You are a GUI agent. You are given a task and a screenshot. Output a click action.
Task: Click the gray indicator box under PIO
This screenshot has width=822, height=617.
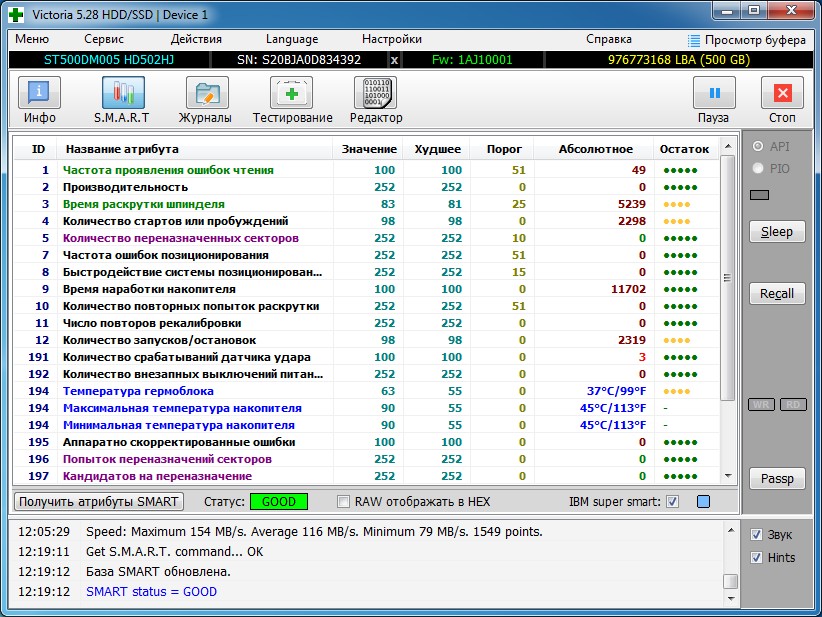pos(759,195)
